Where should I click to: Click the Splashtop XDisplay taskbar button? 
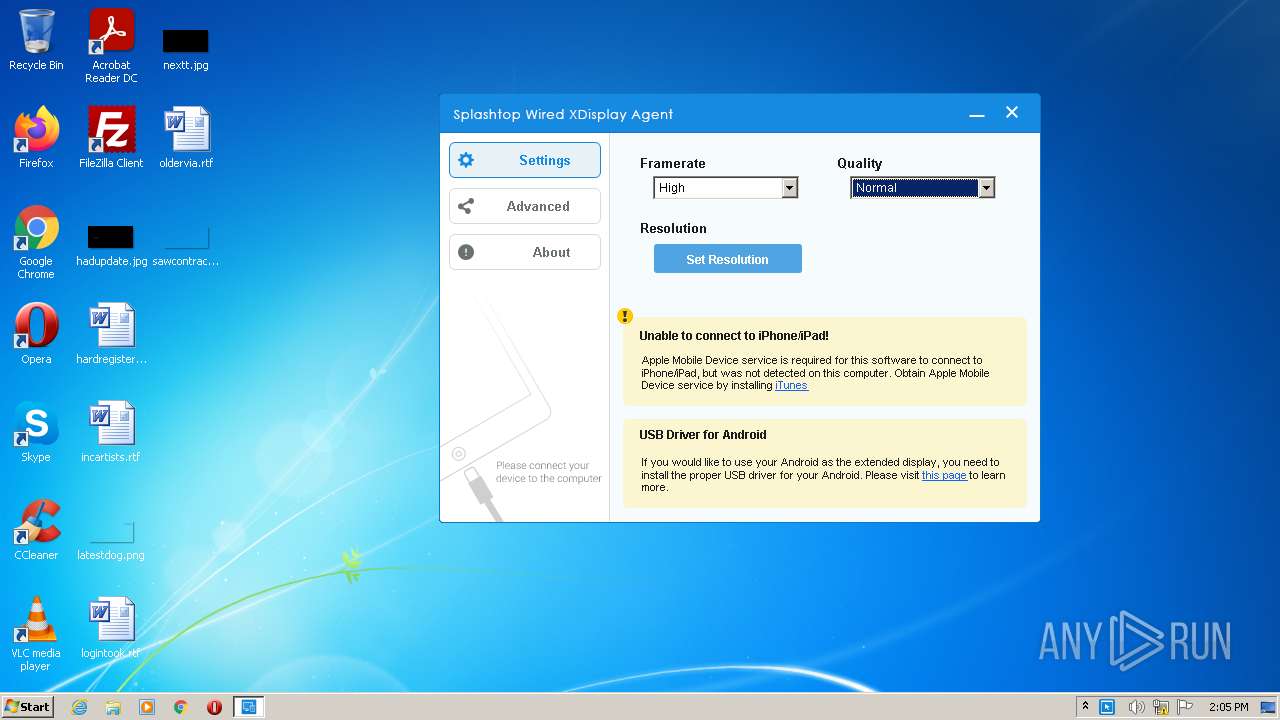tap(249, 707)
